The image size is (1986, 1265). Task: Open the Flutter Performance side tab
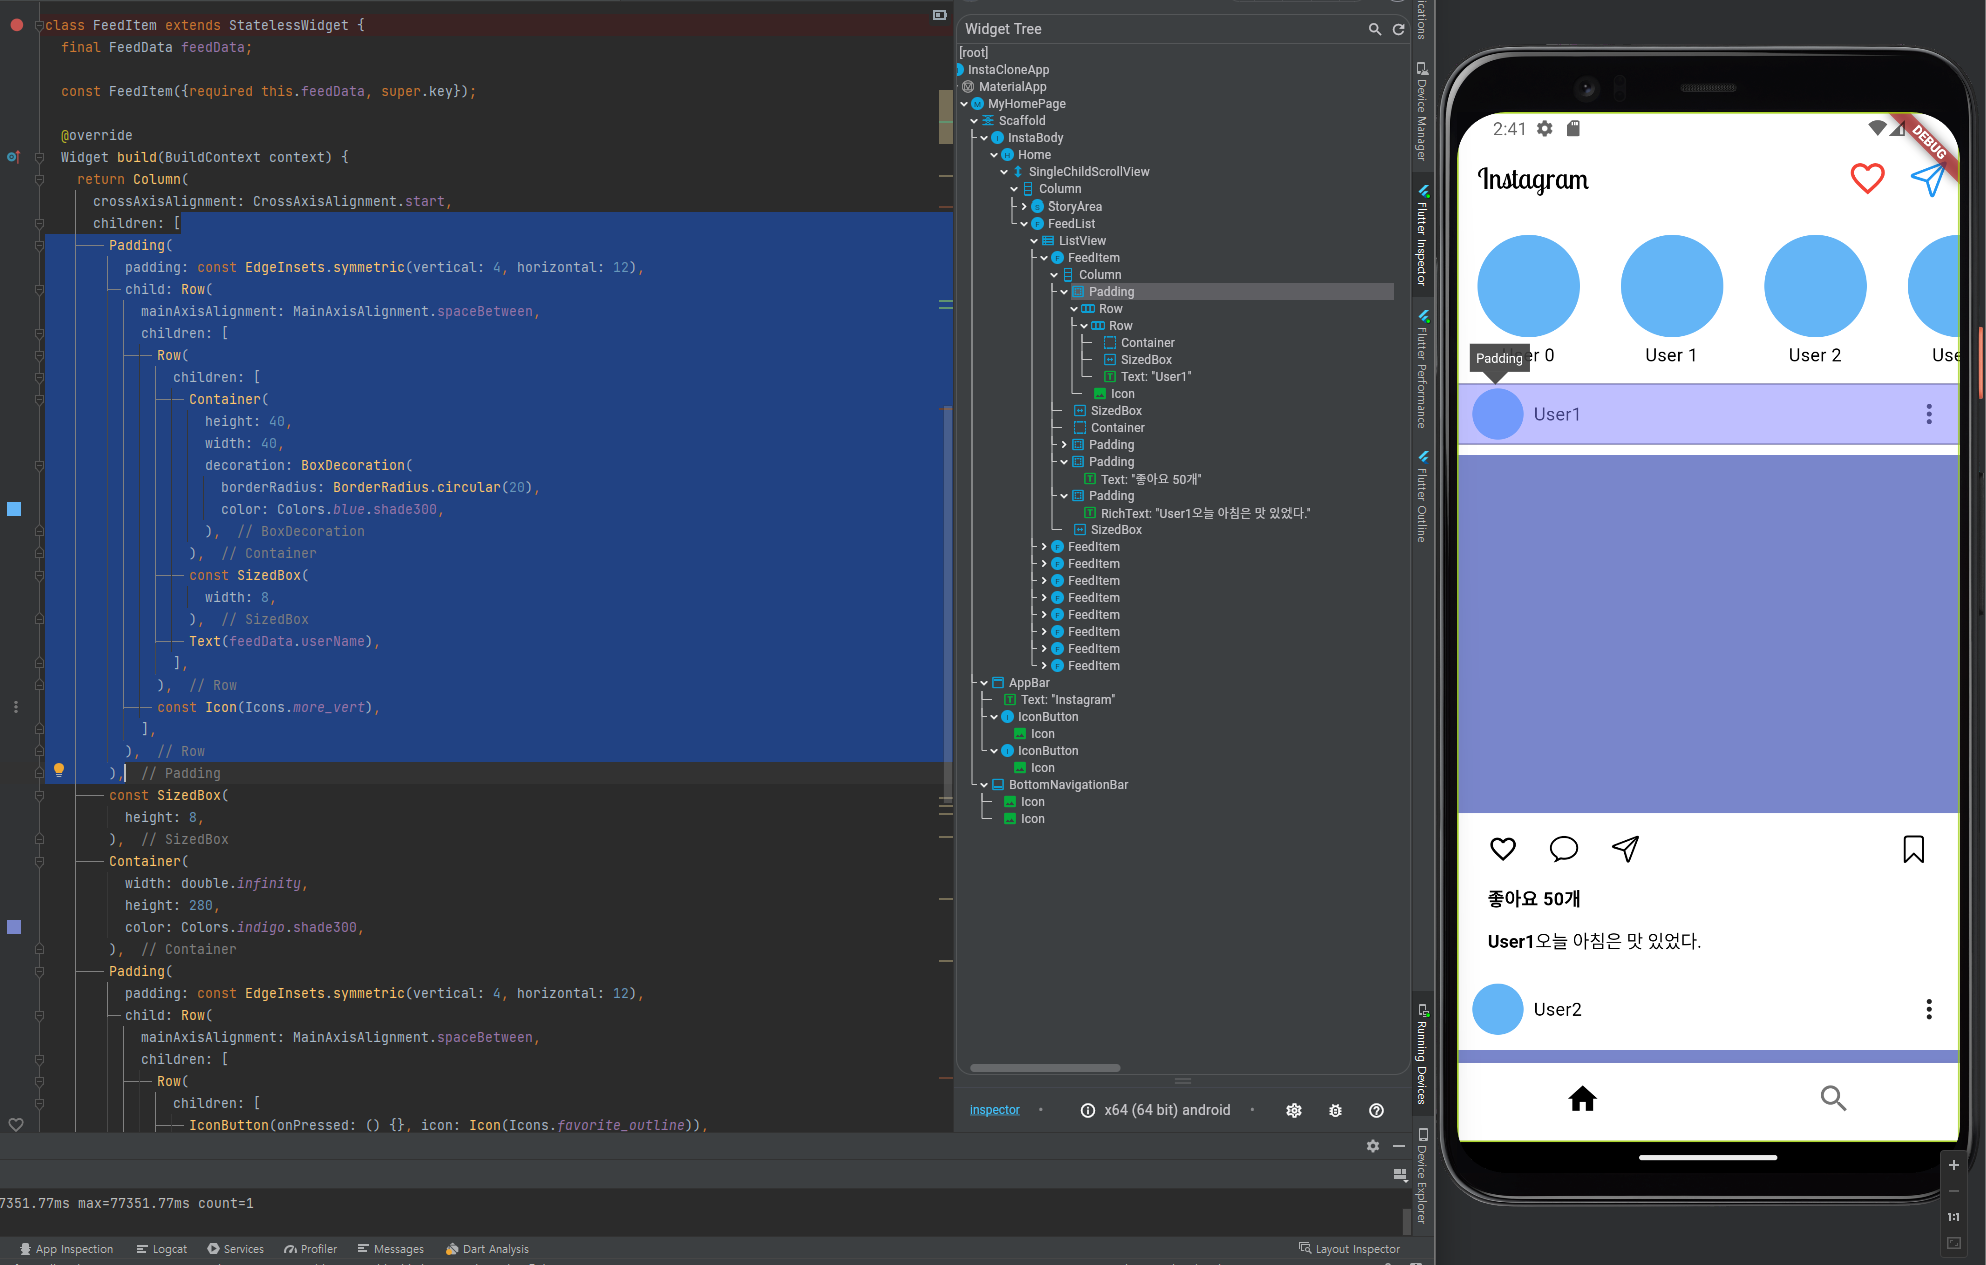click(x=1422, y=370)
